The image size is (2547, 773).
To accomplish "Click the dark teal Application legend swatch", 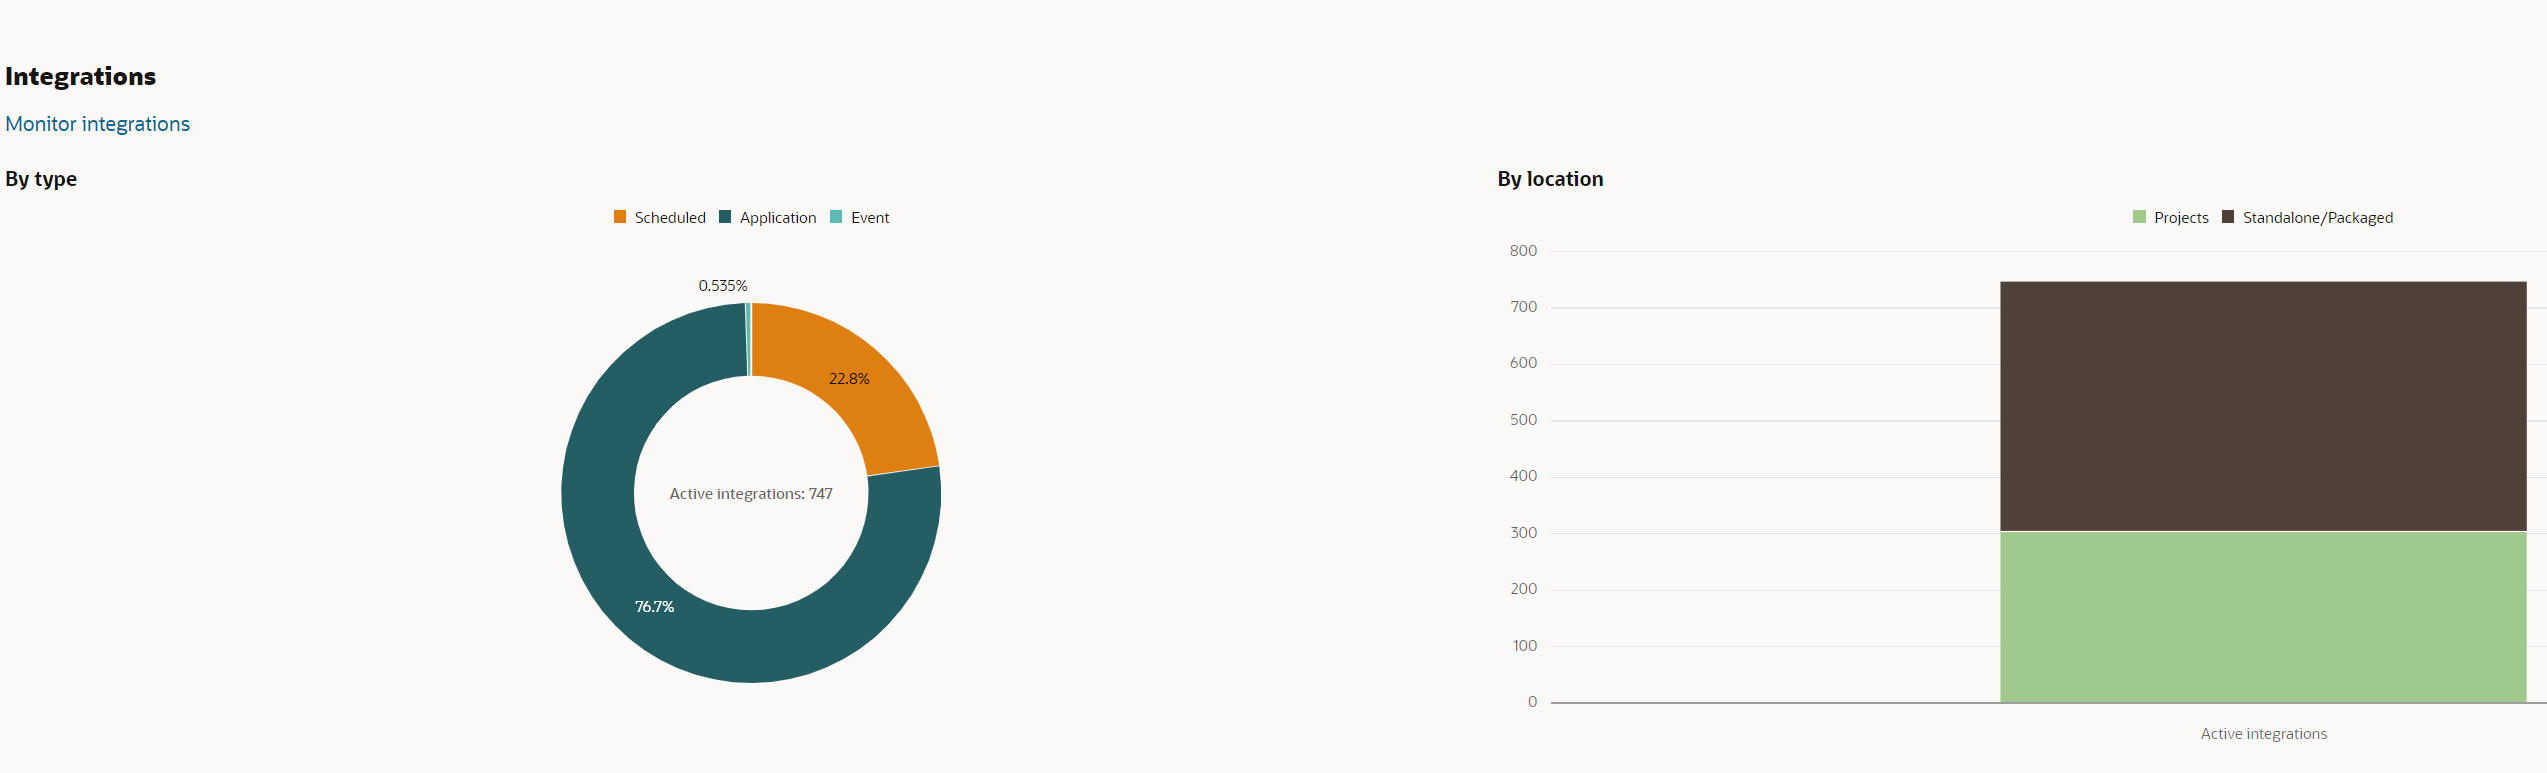I will coord(725,217).
